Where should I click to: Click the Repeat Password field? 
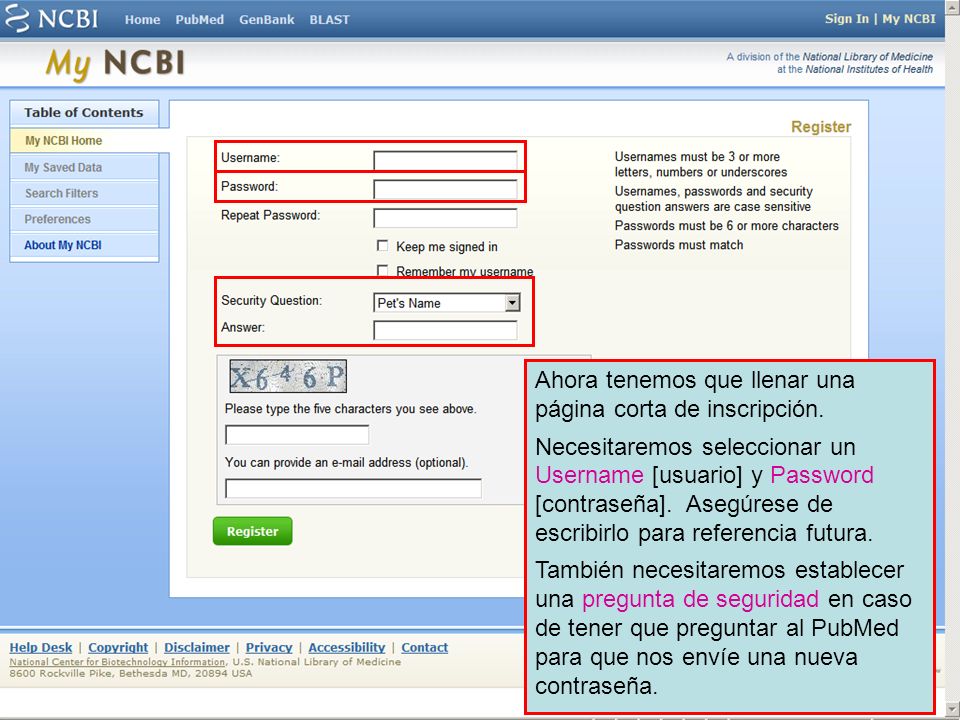445,218
